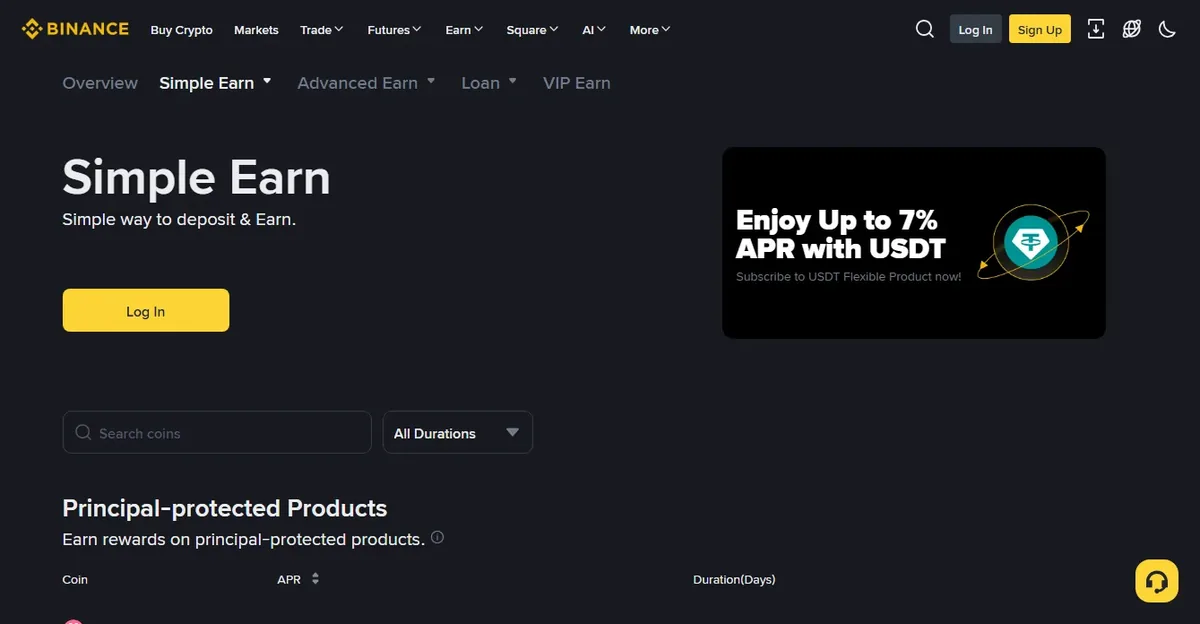This screenshot has height=624, width=1200.
Task: Sort by the APR arrows icon
Action: pyautogui.click(x=315, y=579)
